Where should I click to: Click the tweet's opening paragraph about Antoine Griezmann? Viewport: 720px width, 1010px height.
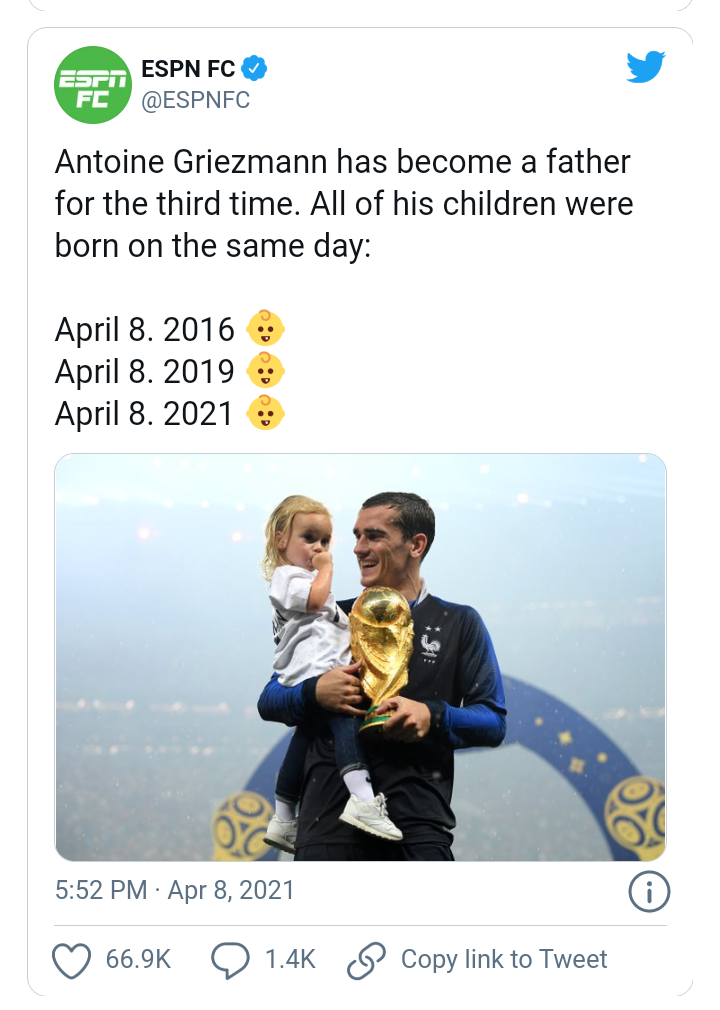tap(343, 203)
